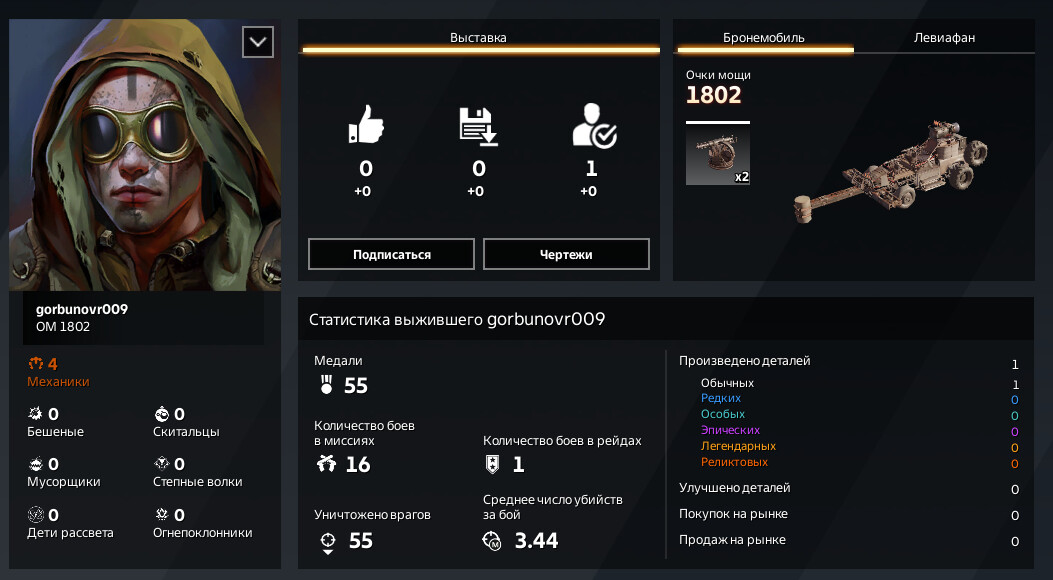Click the mission battles icon beside 16
This screenshot has height=580, width=1053.
(x=326, y=463)
